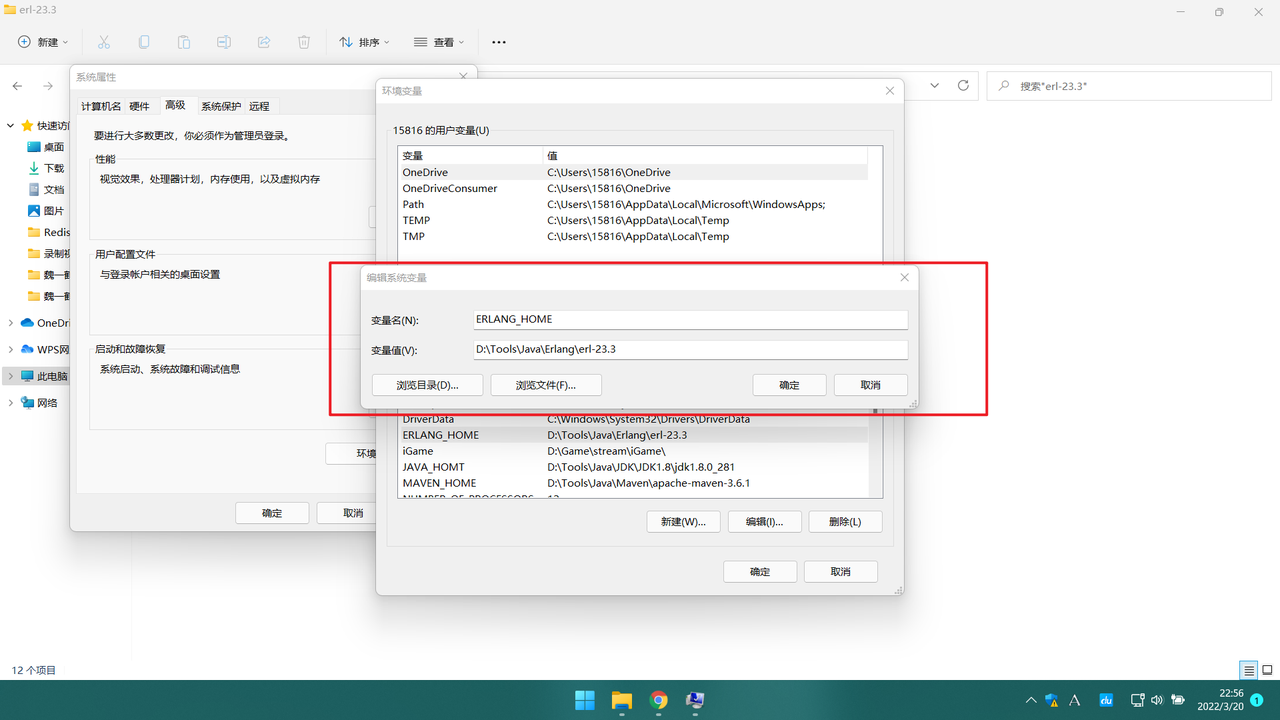Click the Rename icon in Explorer toolbar
The height and width of the screenshot is (720, 1280).
click(x=224, y=42)
